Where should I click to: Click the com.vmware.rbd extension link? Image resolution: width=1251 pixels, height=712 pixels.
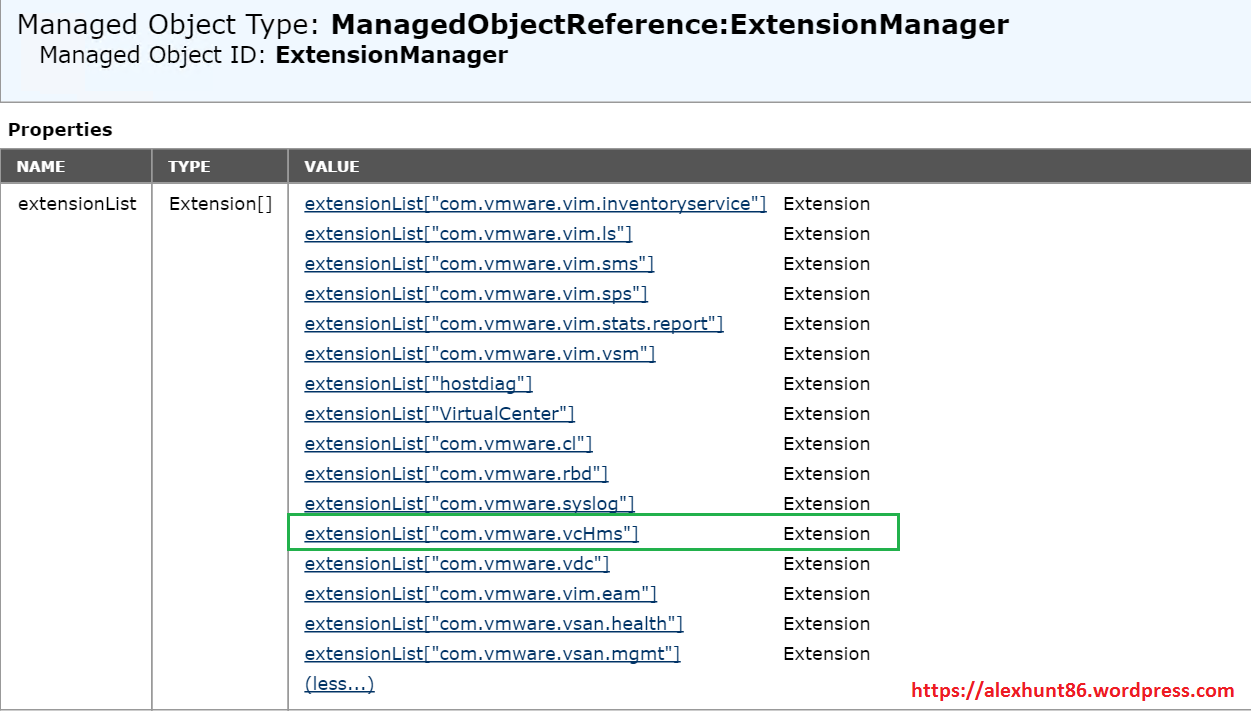point(456,474)
